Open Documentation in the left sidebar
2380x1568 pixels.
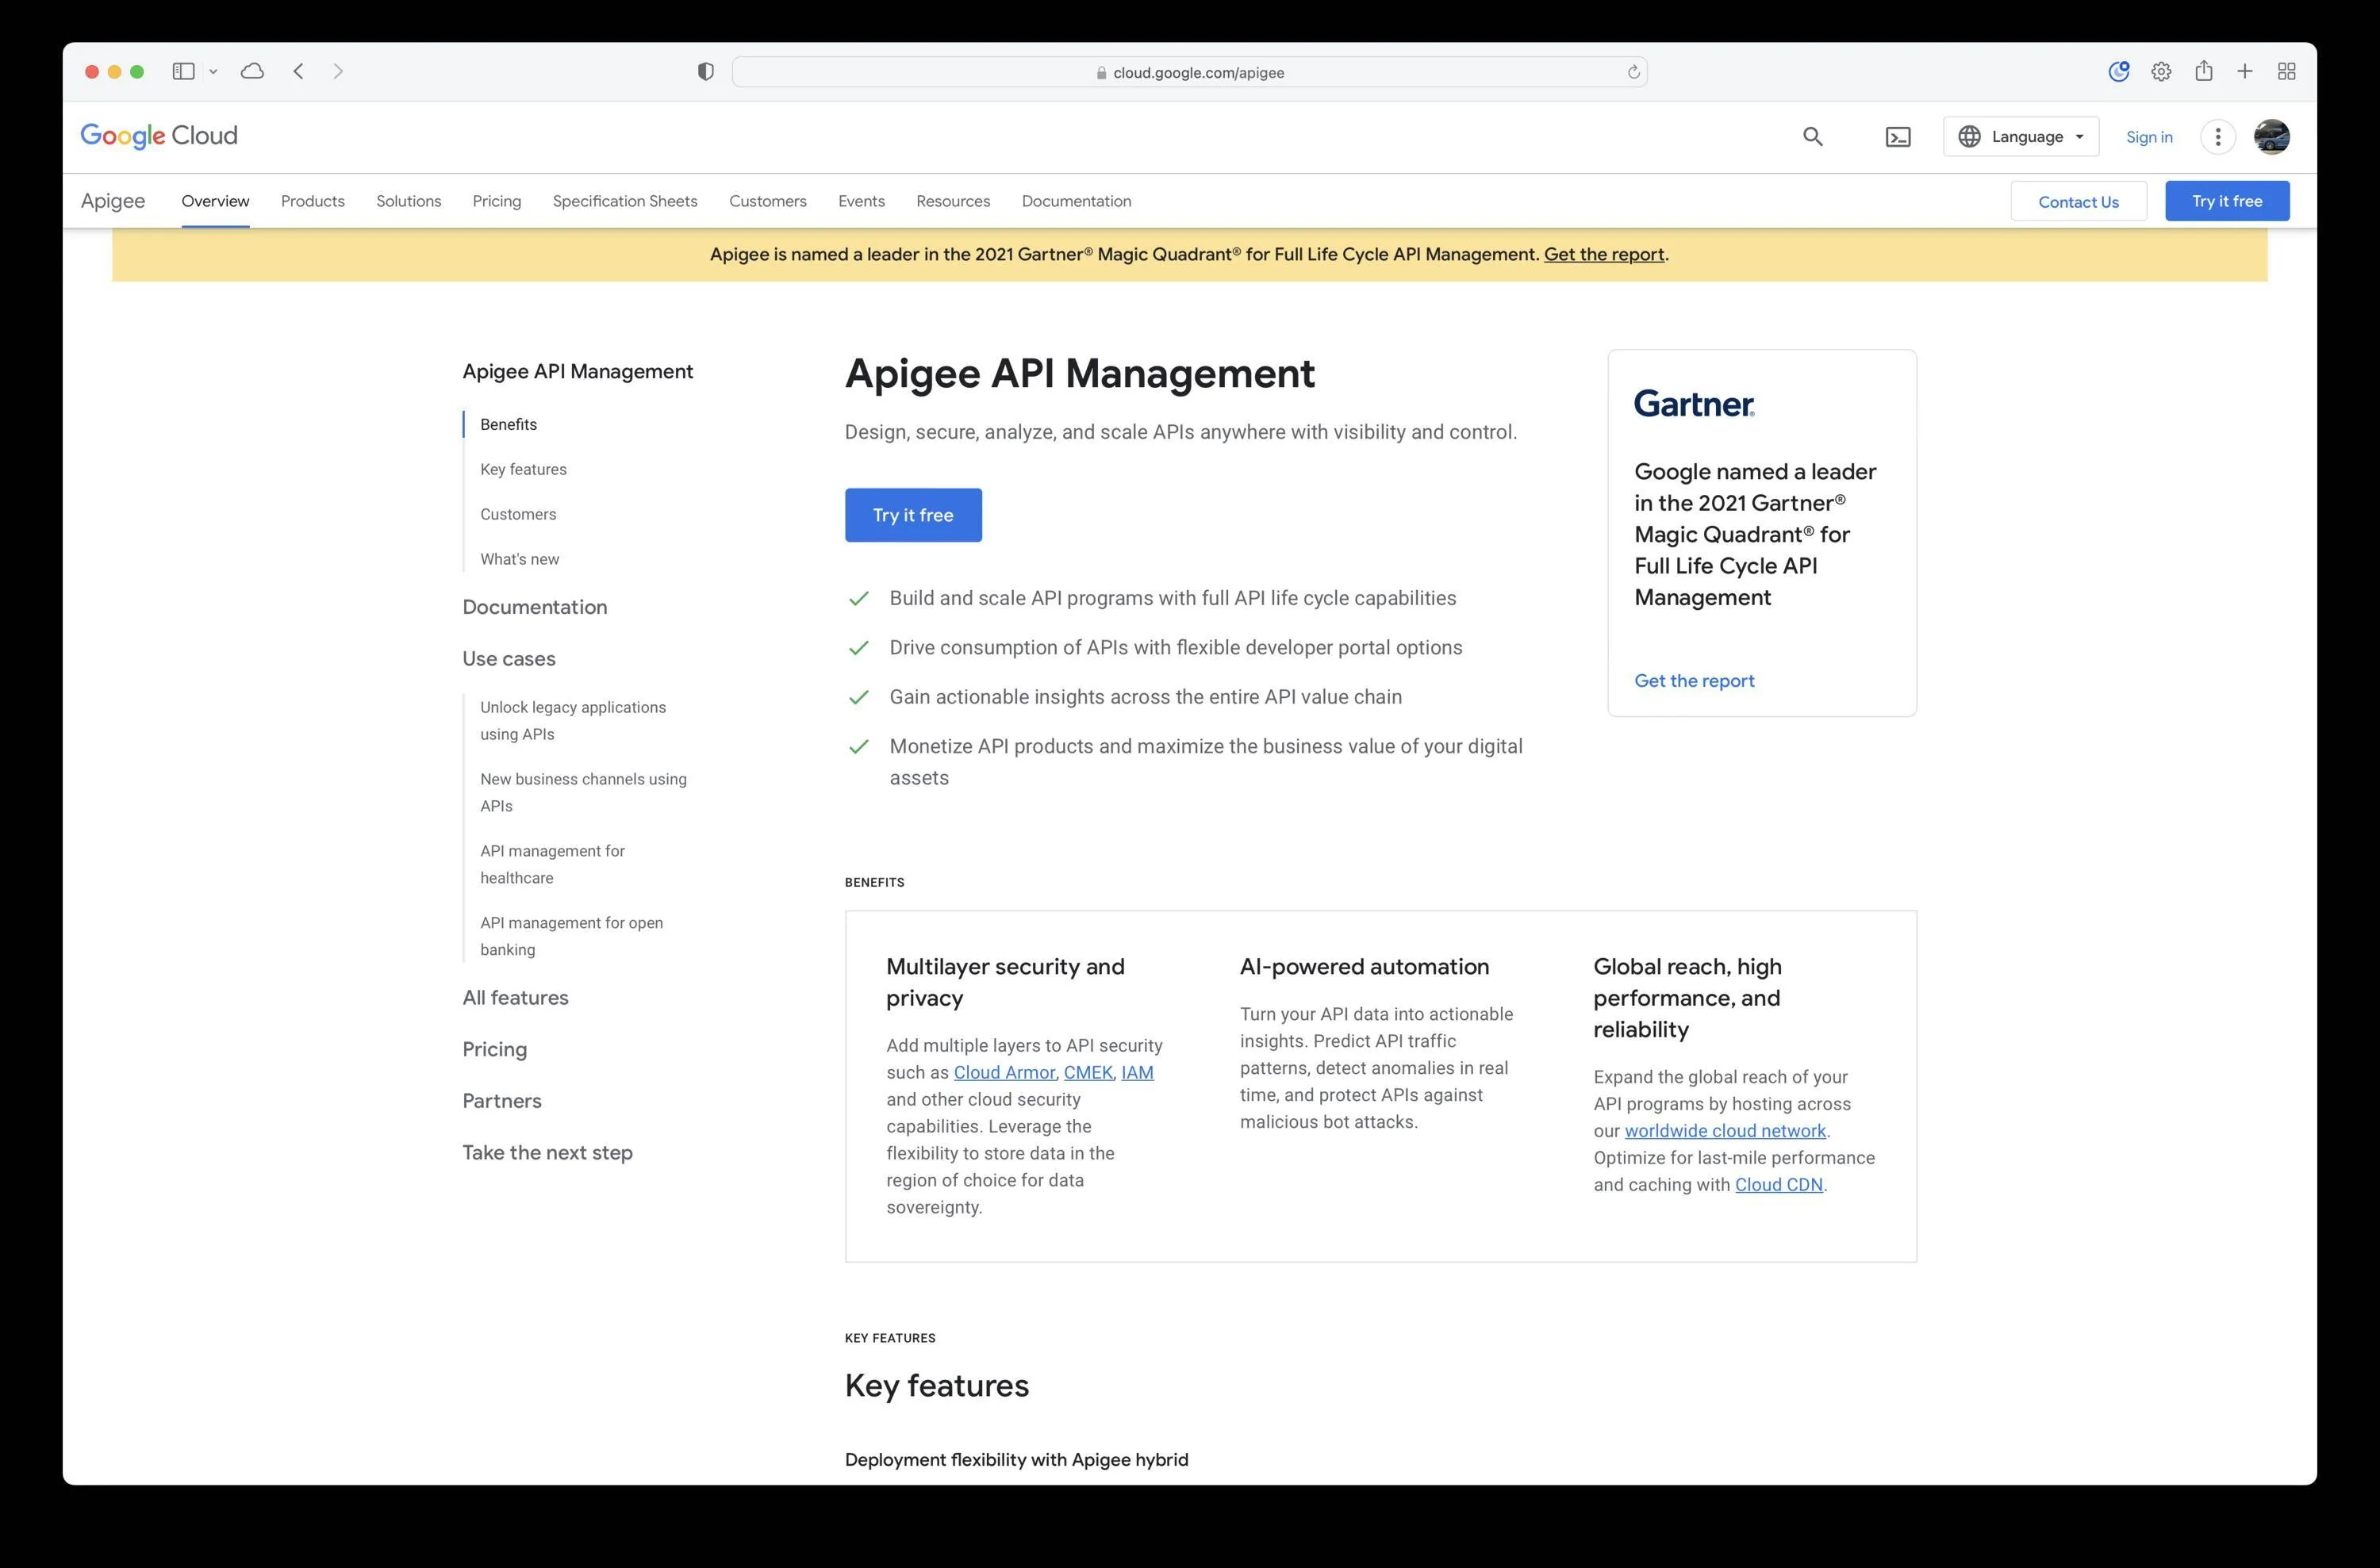(534, 607)
